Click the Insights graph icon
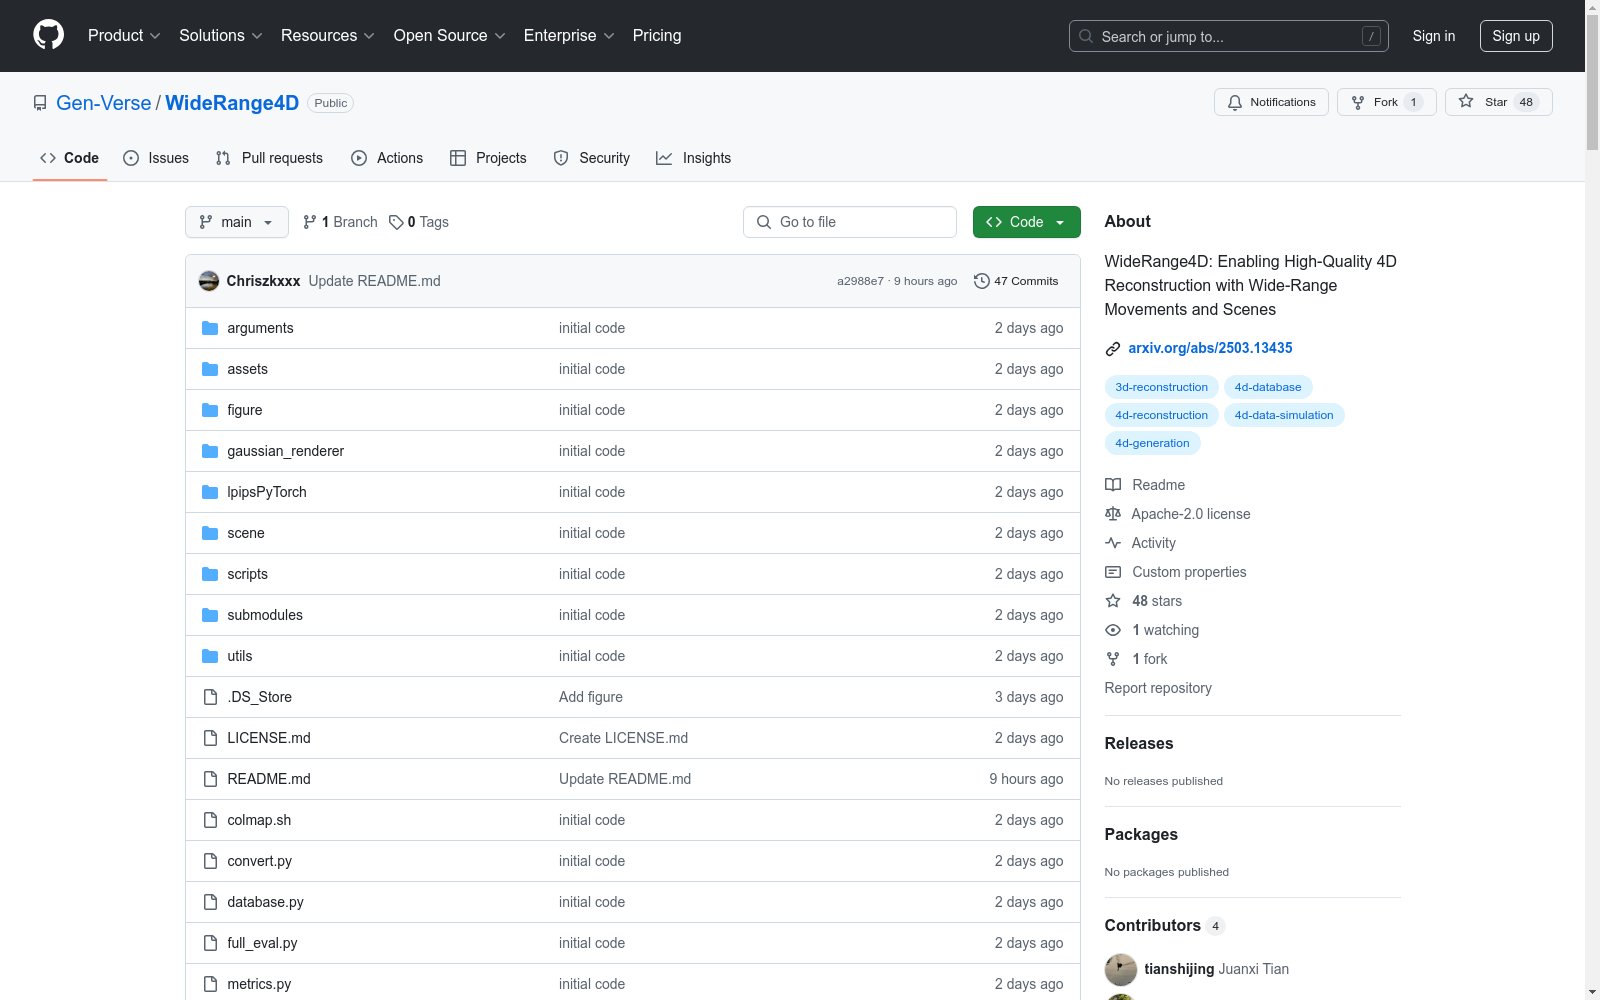 tap(664, 158)
